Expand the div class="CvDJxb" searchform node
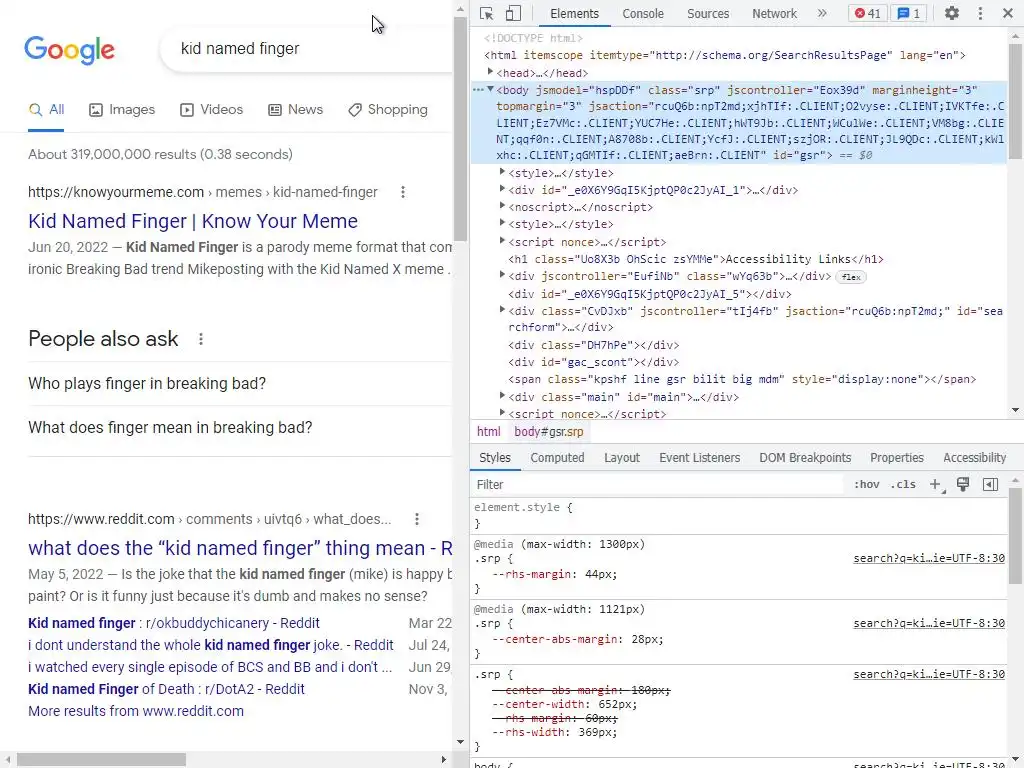 click(x=502, y=310)
